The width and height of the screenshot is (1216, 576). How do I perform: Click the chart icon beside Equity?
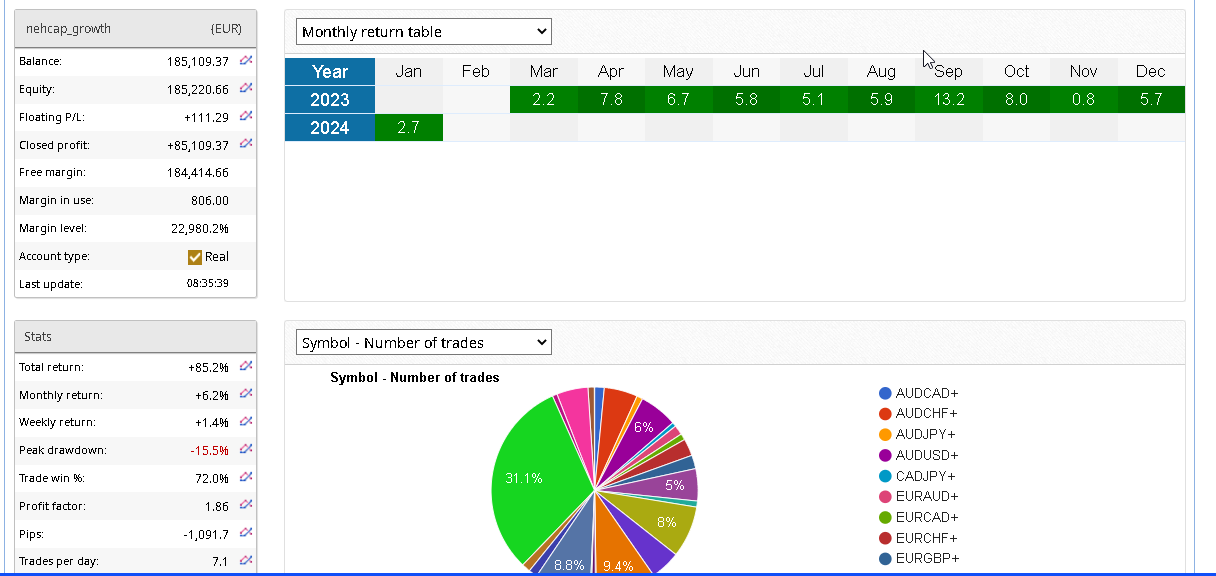[x=246, y=88]
